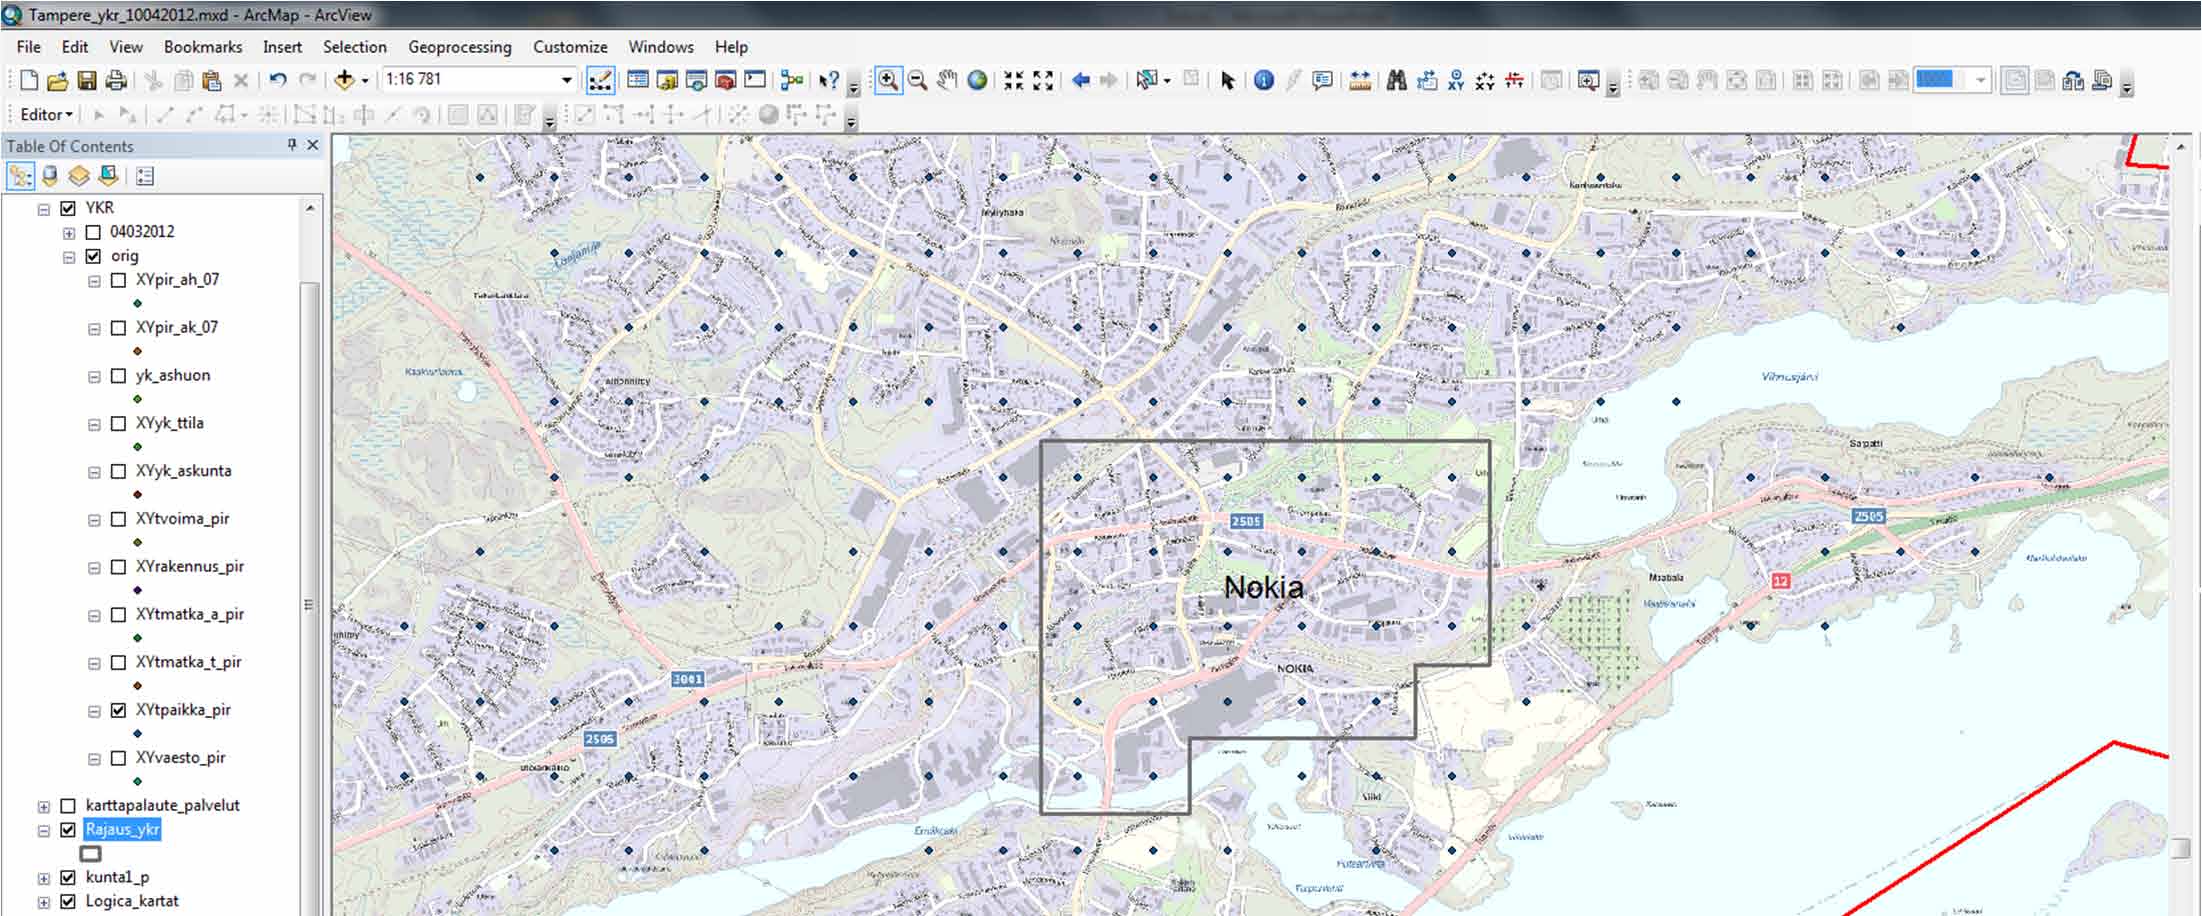Click the What's This help icon
The height and width of the screenshot is (916, 2202).
coord(828,80)
